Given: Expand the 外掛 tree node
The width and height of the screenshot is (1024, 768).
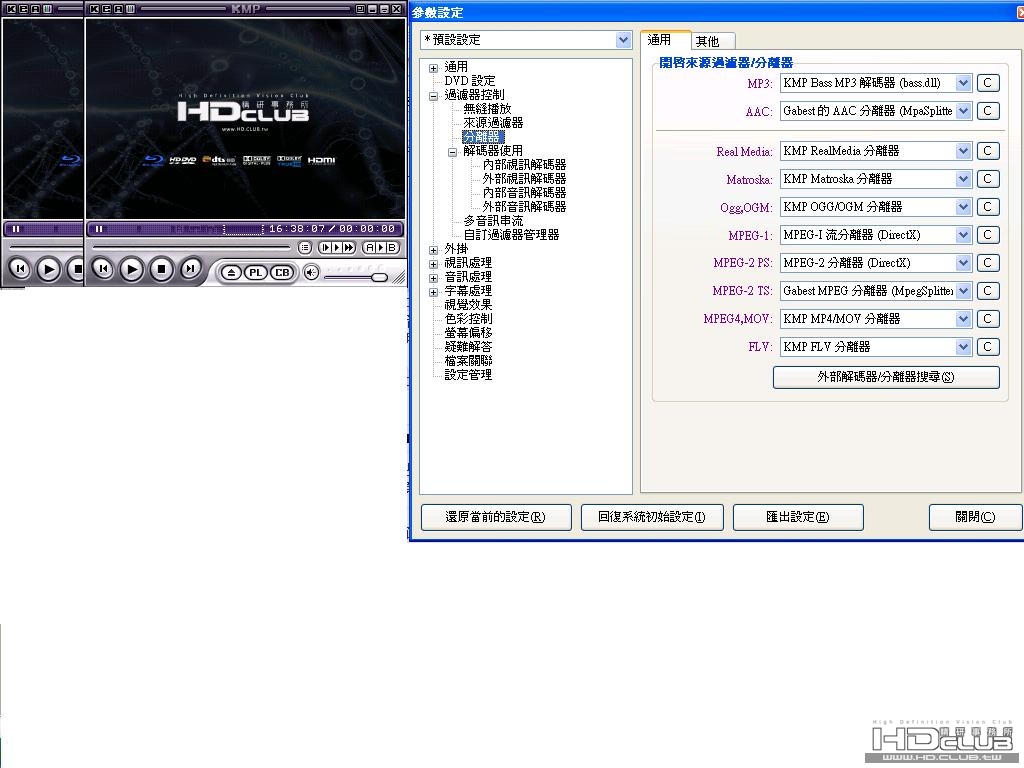Looking at the screenshot, I should [433, 250].
